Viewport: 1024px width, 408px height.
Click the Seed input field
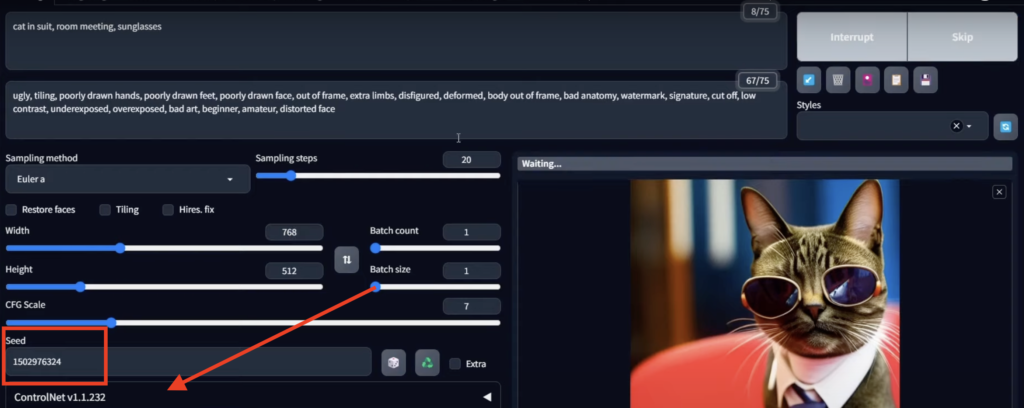pyautogui.click(x=188, y=361)
